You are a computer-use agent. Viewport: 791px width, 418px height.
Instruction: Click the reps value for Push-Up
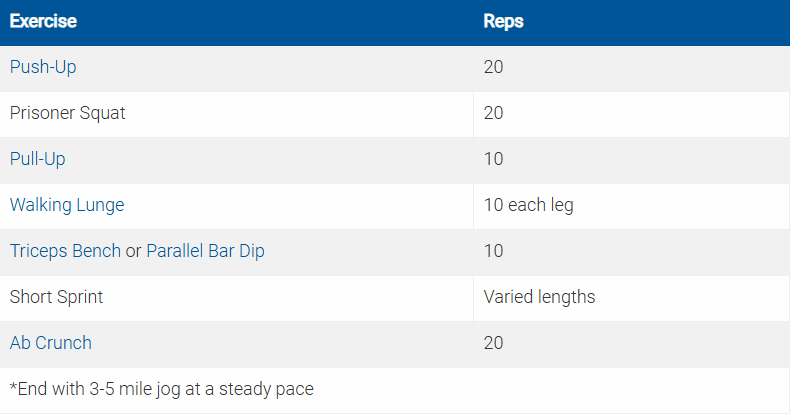click(x=493, y=68)
